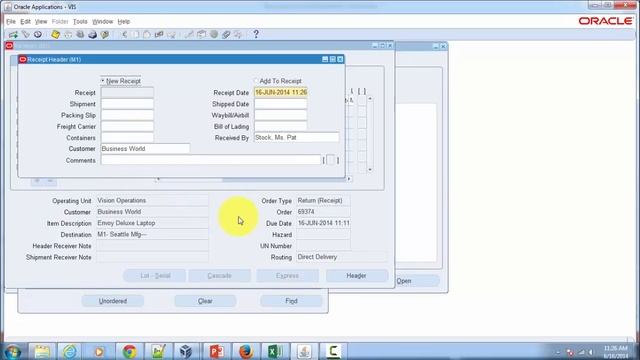Click the Folder Tools toolbar icon
The height and width of the screenshot is (360, 640).
(x=238, y=35)
